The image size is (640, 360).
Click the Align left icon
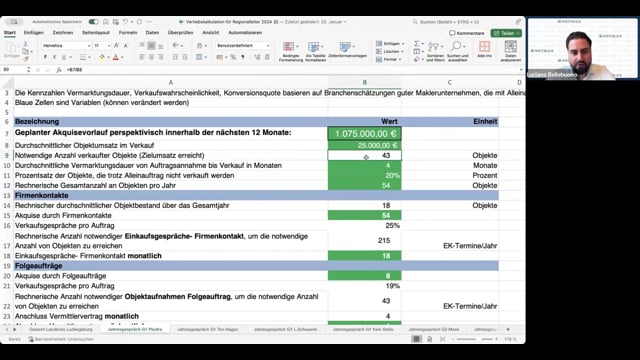tap(142, 57)
